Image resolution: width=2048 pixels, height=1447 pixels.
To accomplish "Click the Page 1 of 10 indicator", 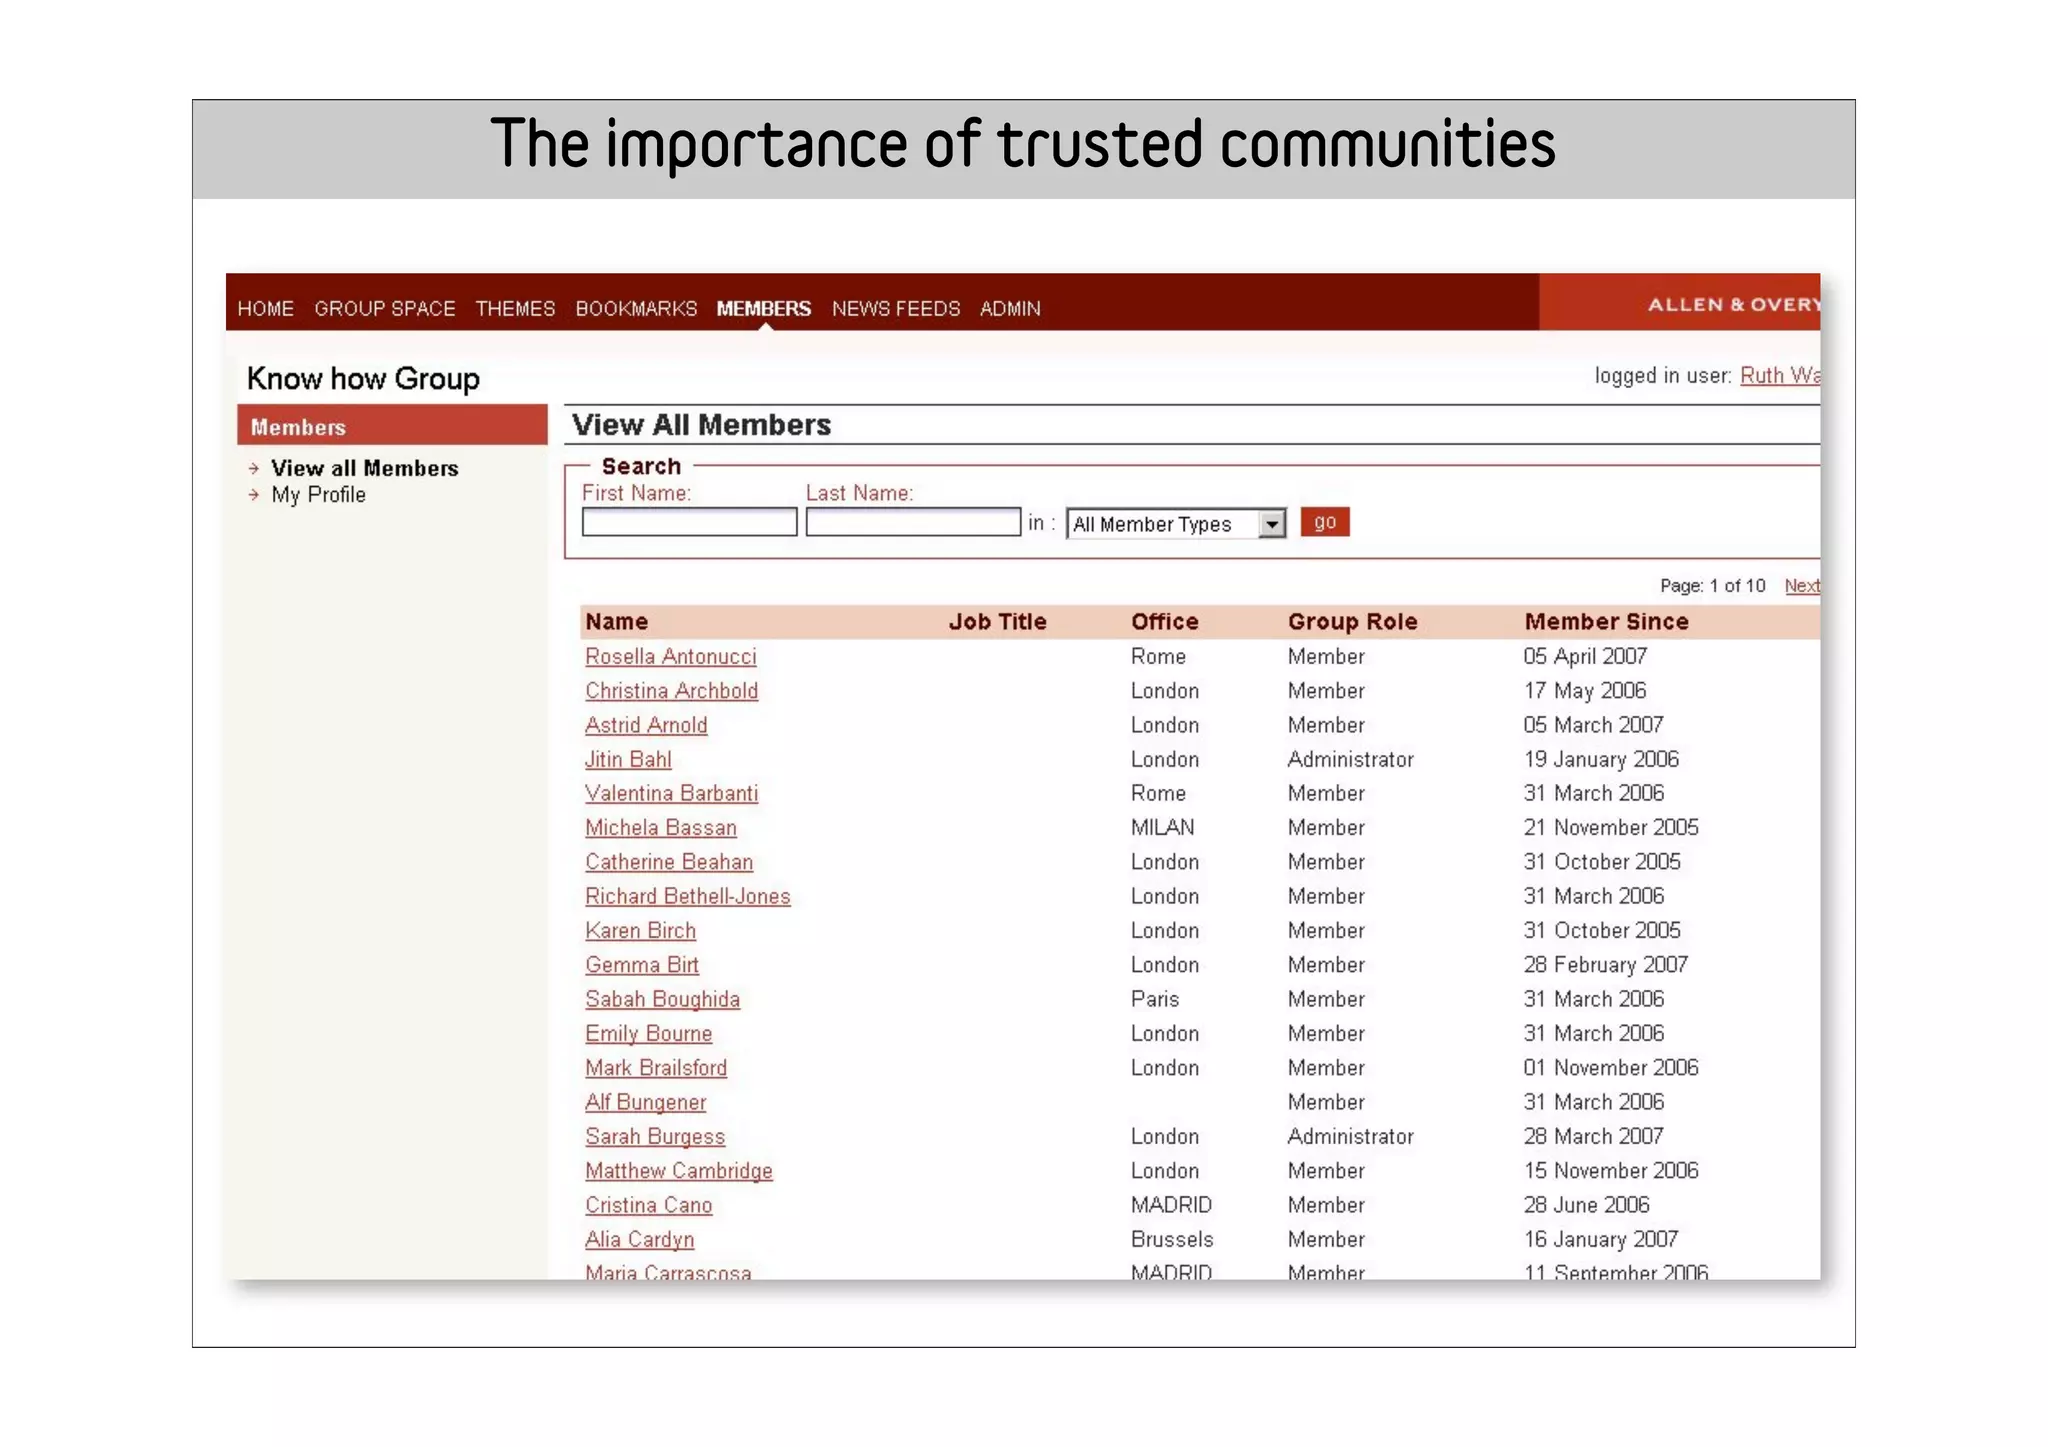I will [x=1713, y=586].
